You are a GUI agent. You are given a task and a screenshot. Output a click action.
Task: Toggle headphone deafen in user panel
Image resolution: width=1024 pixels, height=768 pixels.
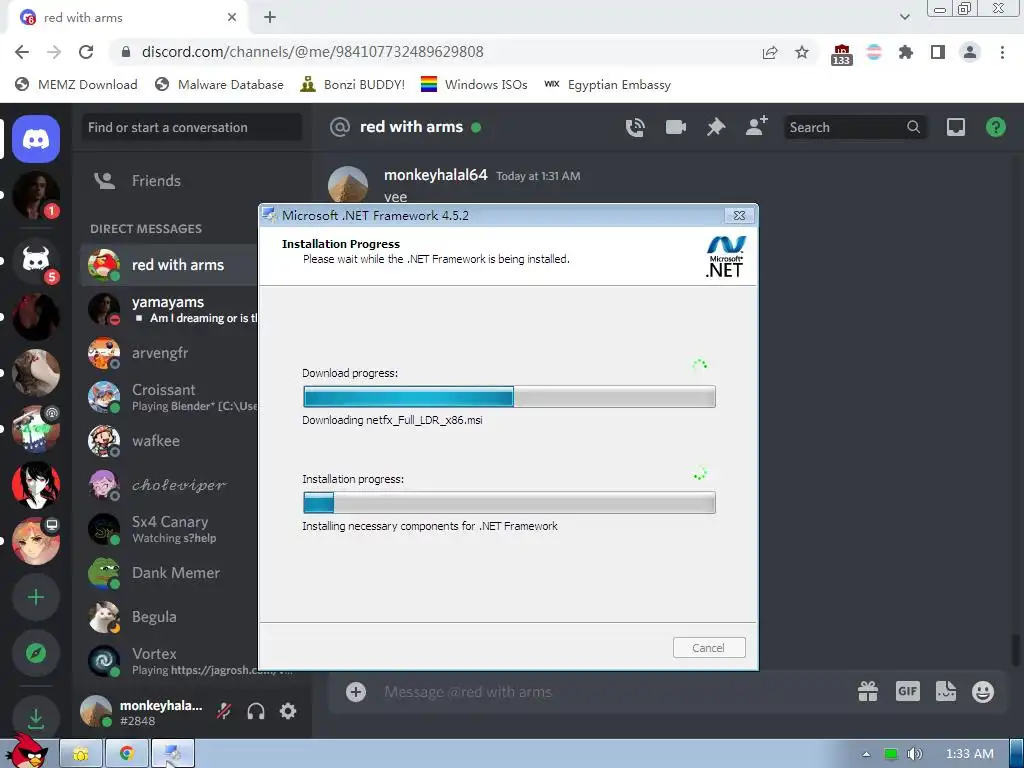click(x=256, y=711)
